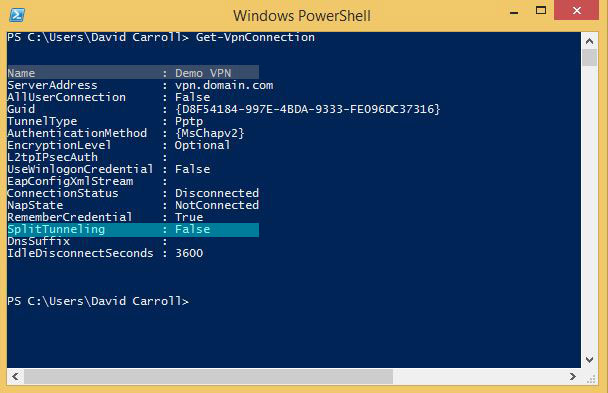Click the window resize grip corner
608x393 pixels.
[x=591, y=379]
